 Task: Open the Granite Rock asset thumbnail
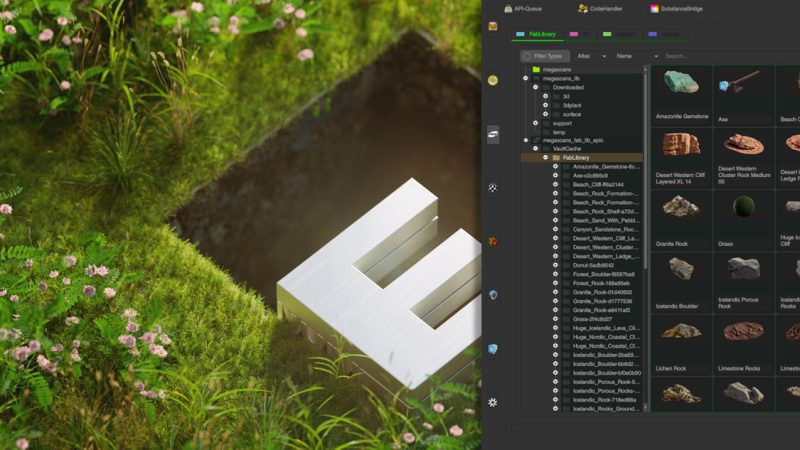[x=681, y=220]
